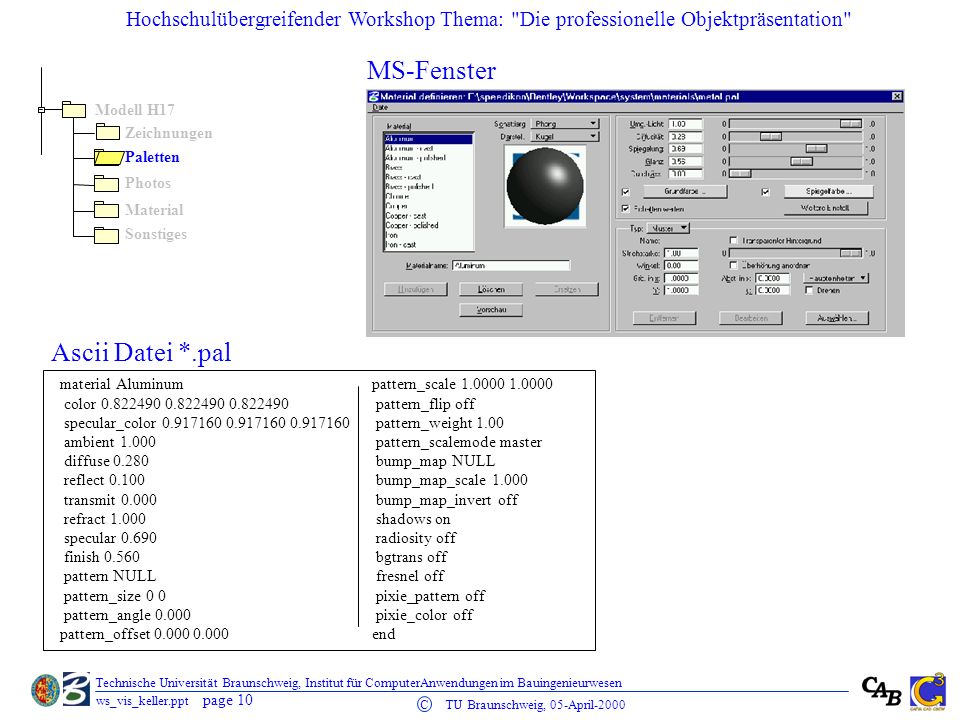Select Chrome in the material list

428,196
